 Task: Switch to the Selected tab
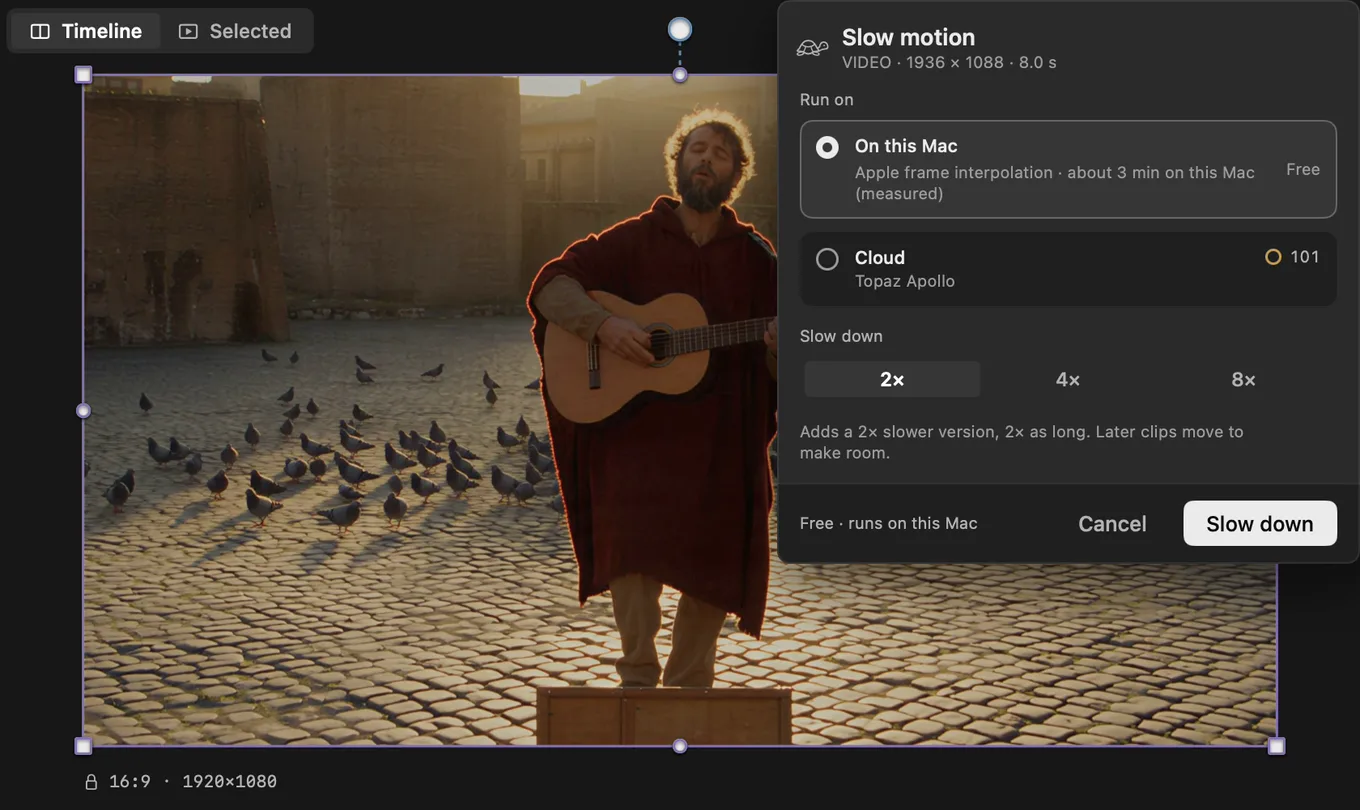coord(236,31)
